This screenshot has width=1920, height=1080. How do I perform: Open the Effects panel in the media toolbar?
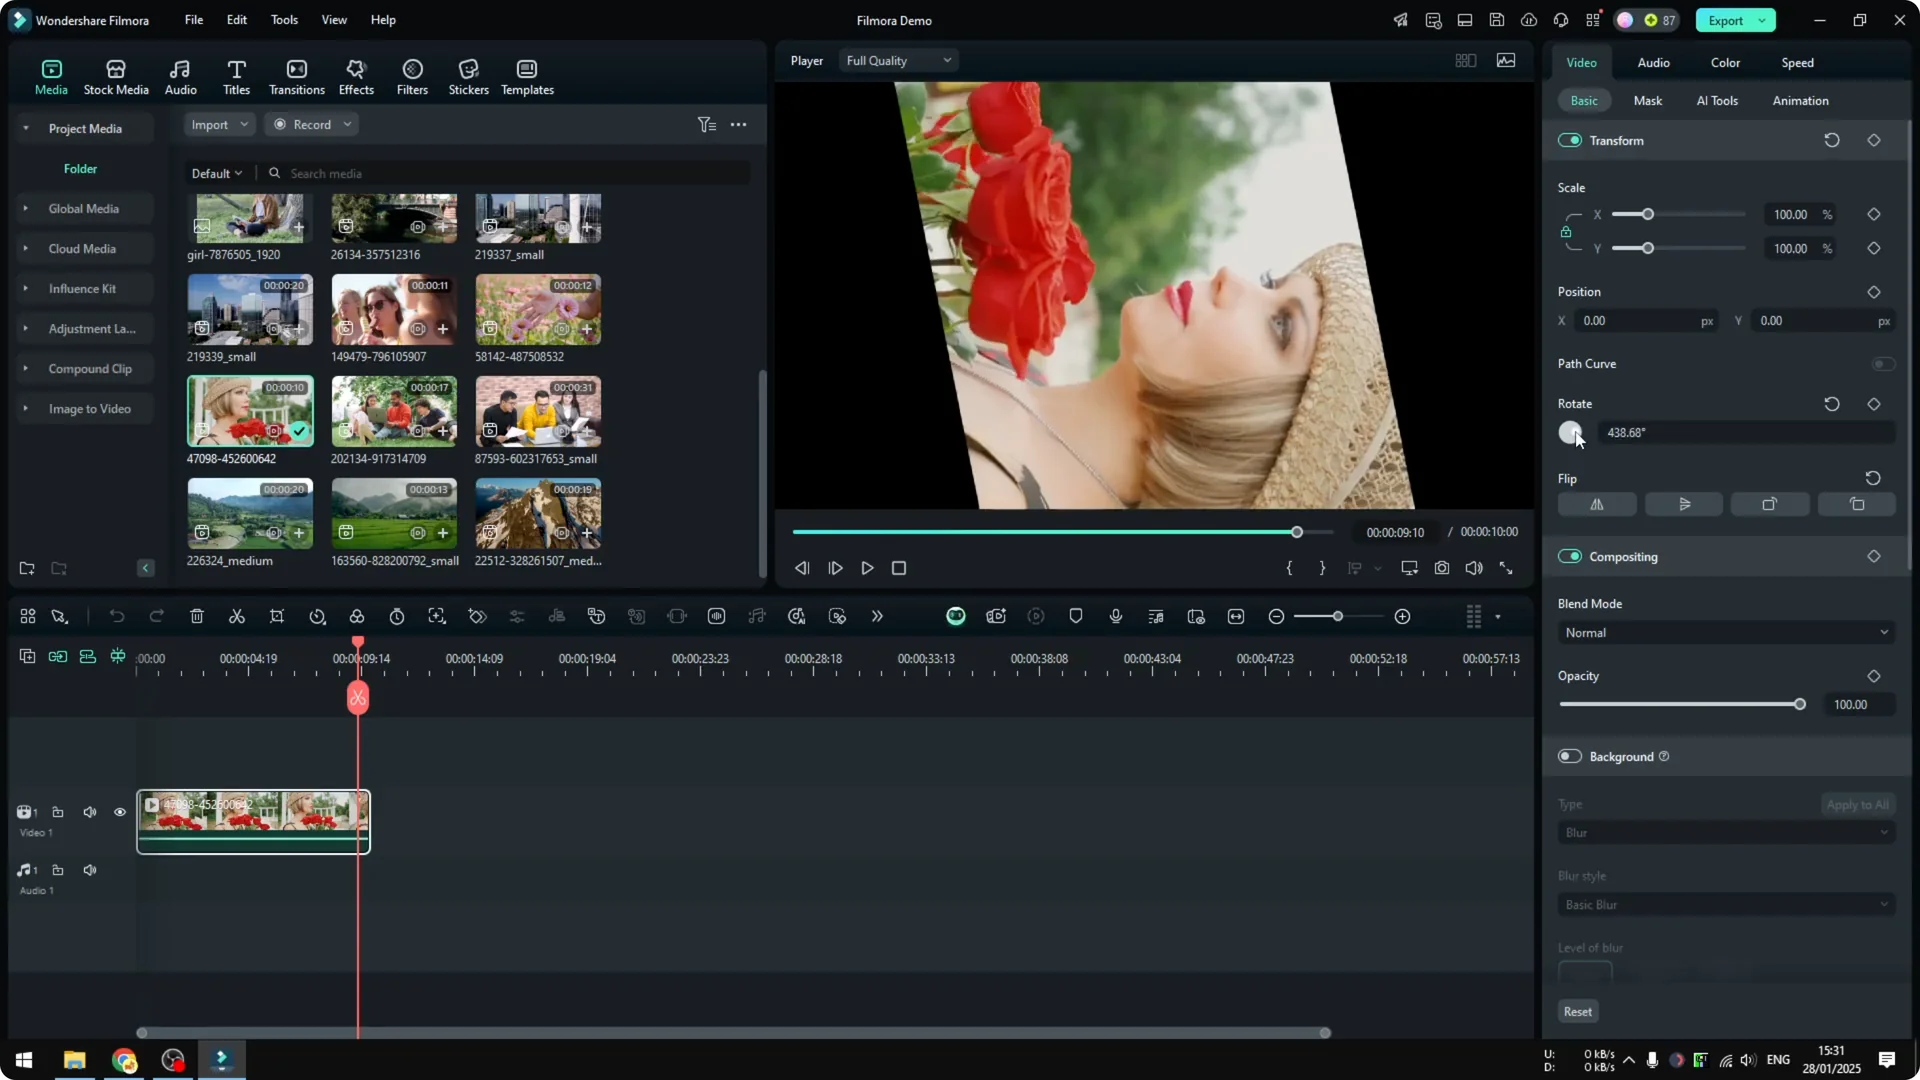point(356,75)
